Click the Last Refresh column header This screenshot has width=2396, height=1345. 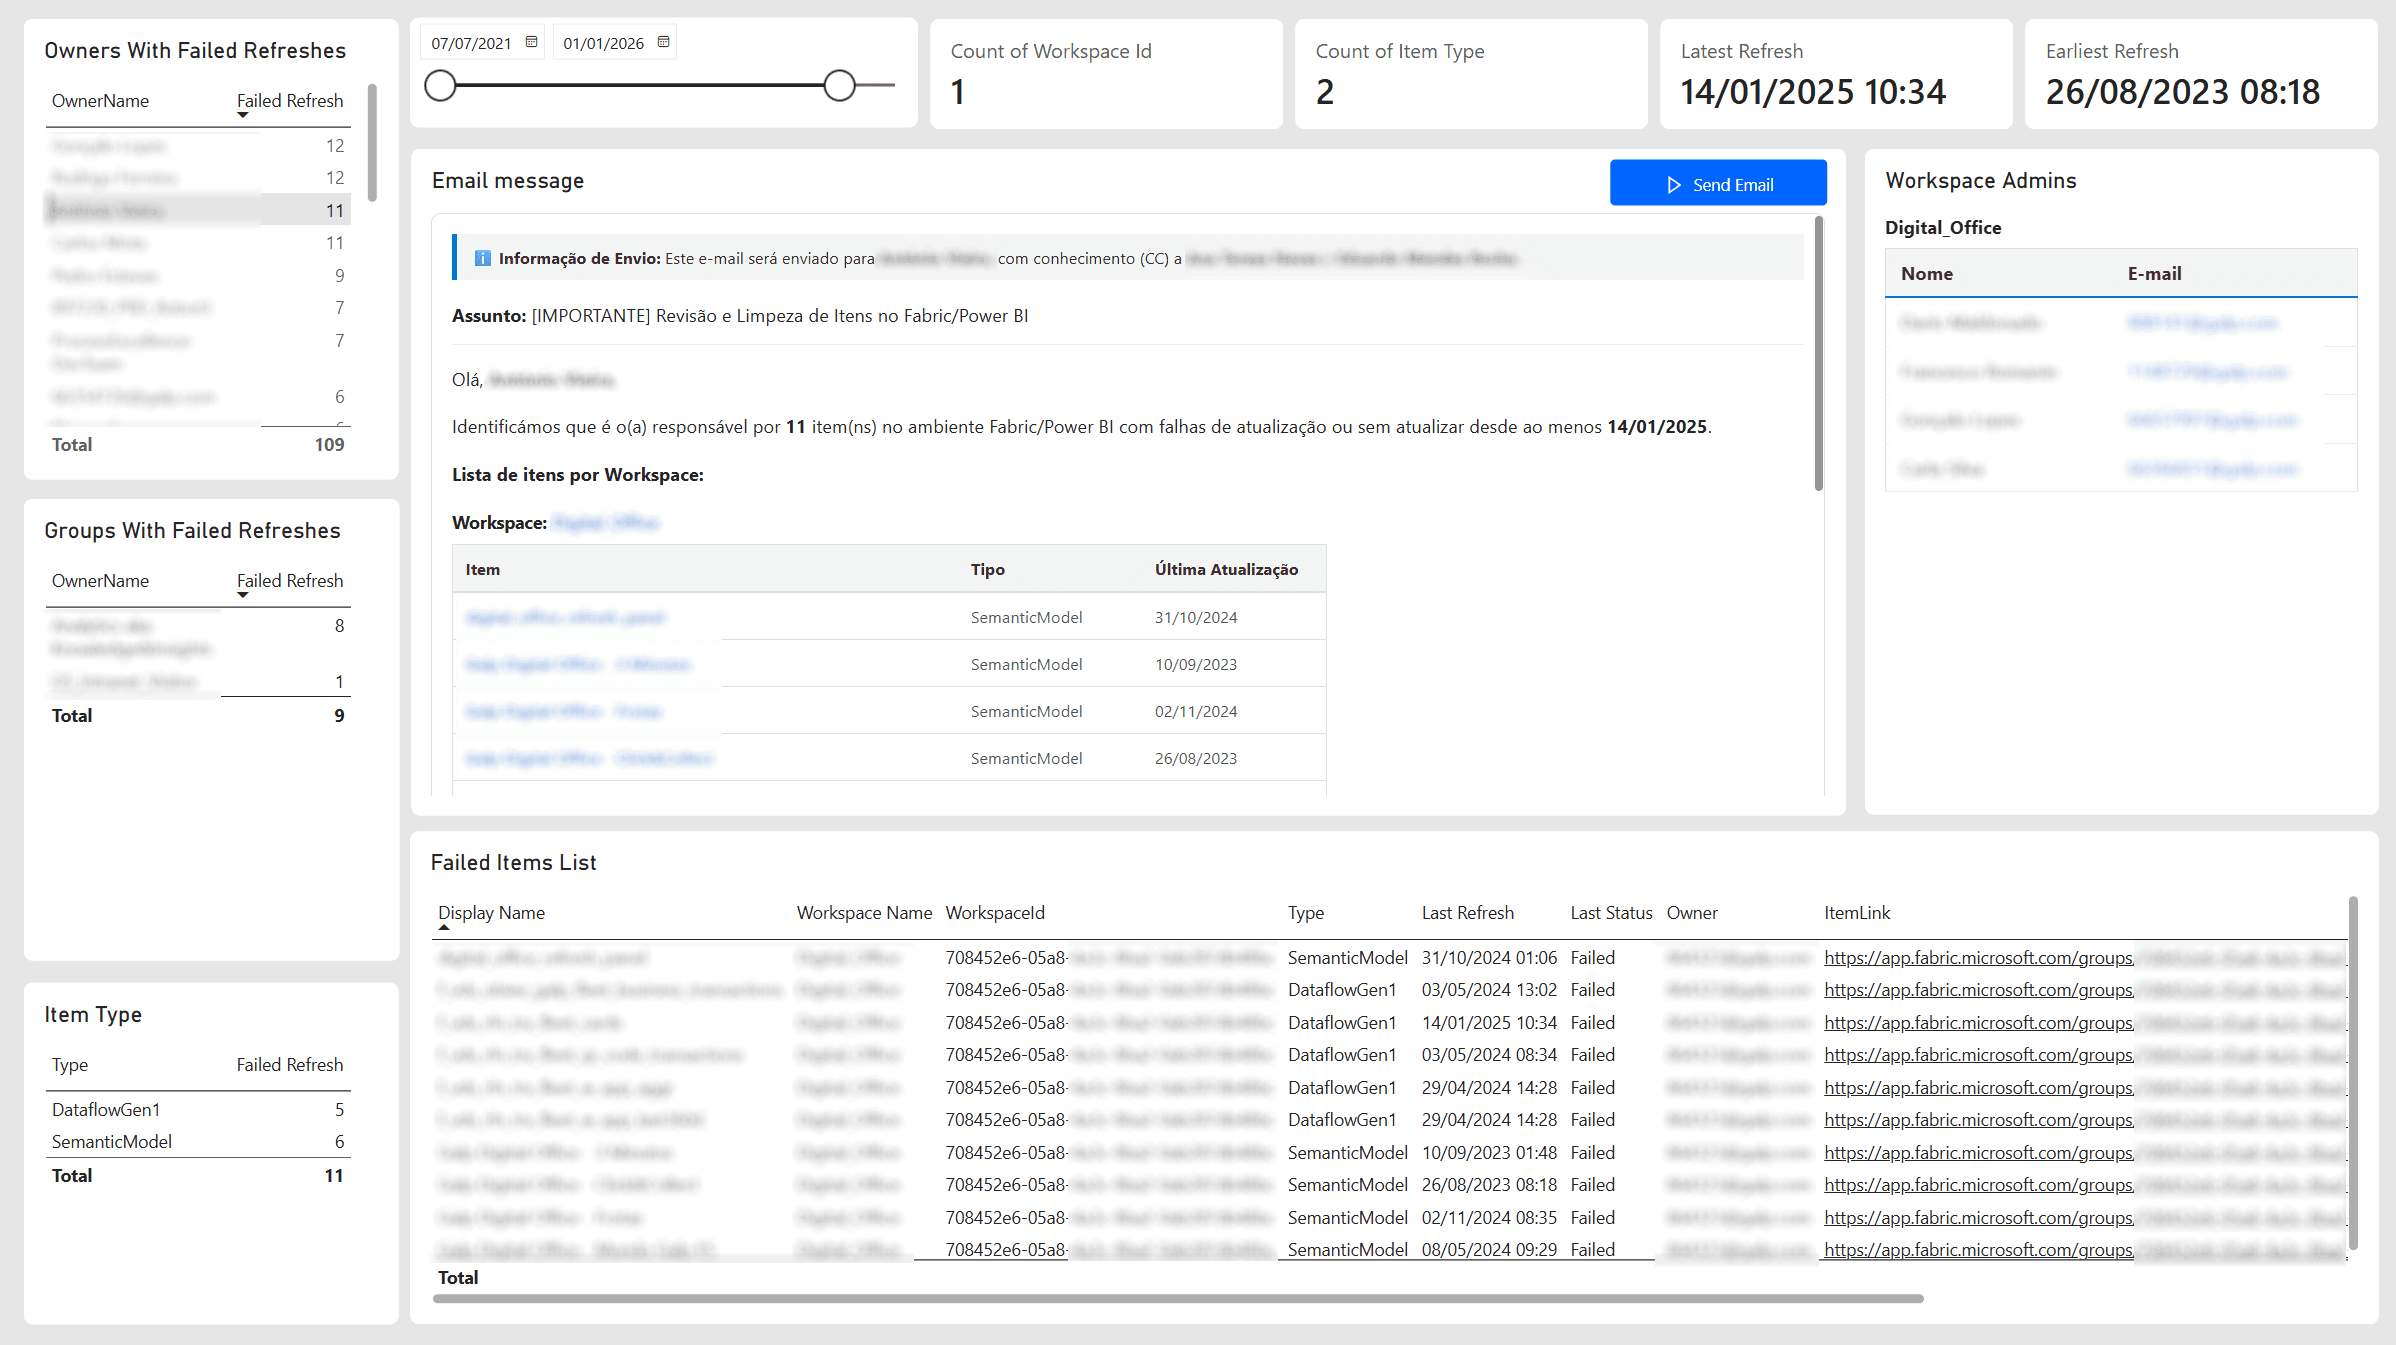point(1467,913)
